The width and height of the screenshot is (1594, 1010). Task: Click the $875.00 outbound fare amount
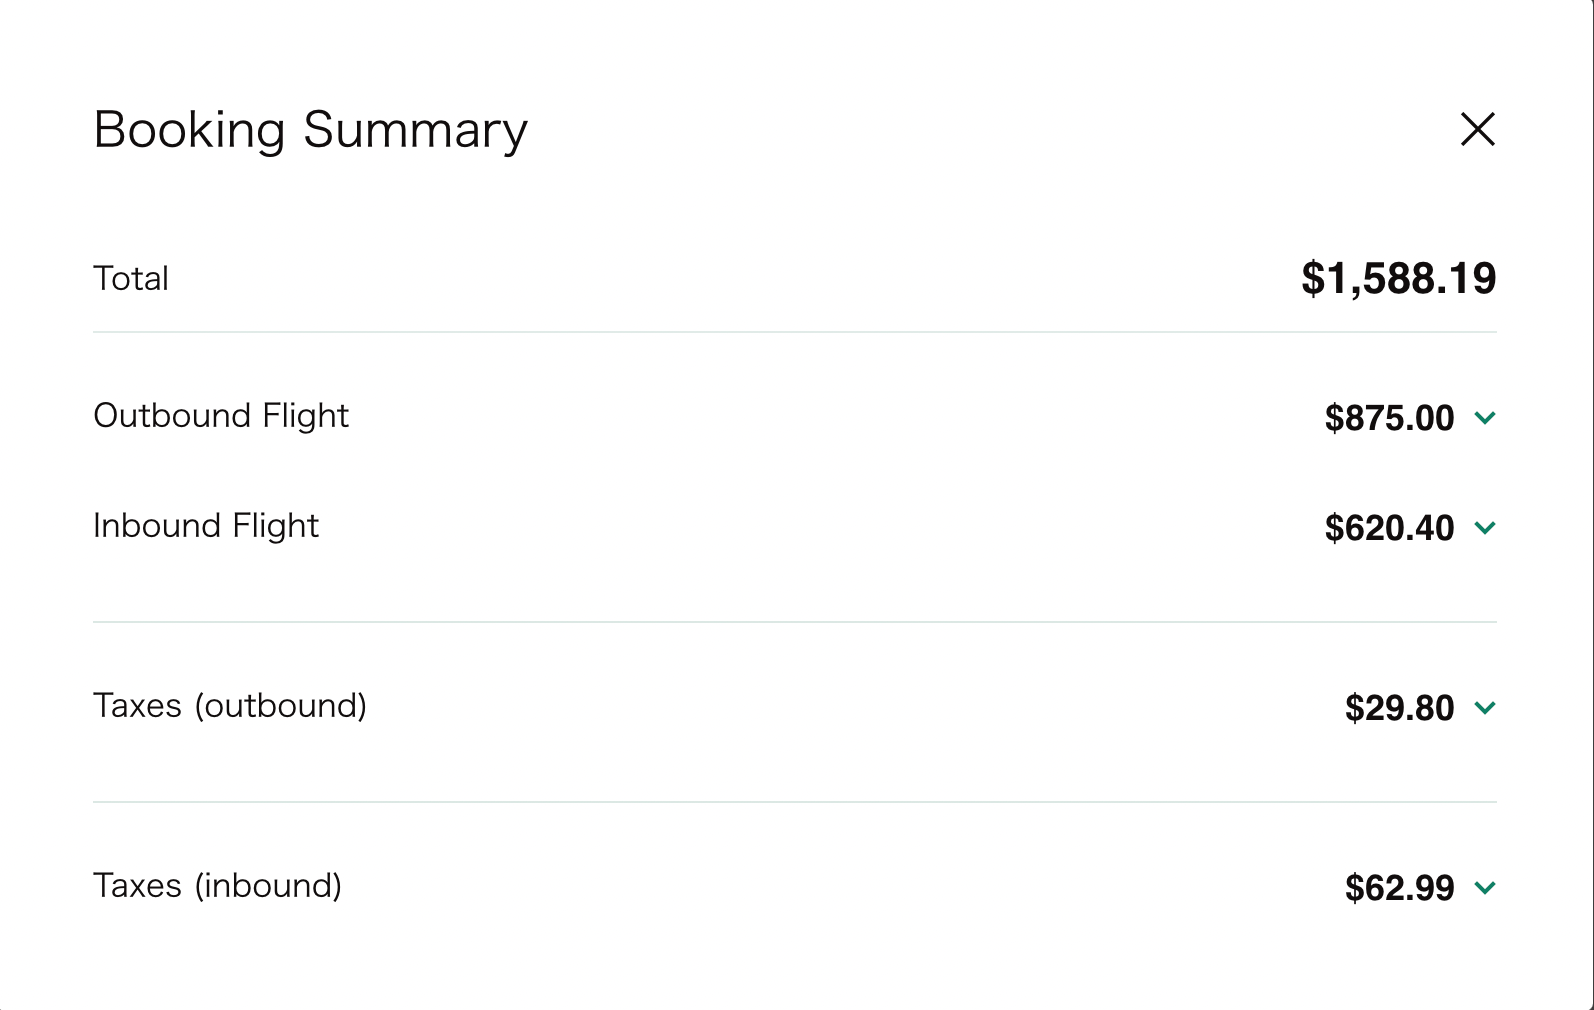click(1389, 418)
